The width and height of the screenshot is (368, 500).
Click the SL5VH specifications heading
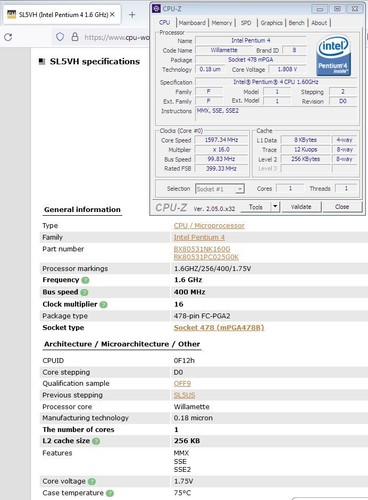pos(95,62)
